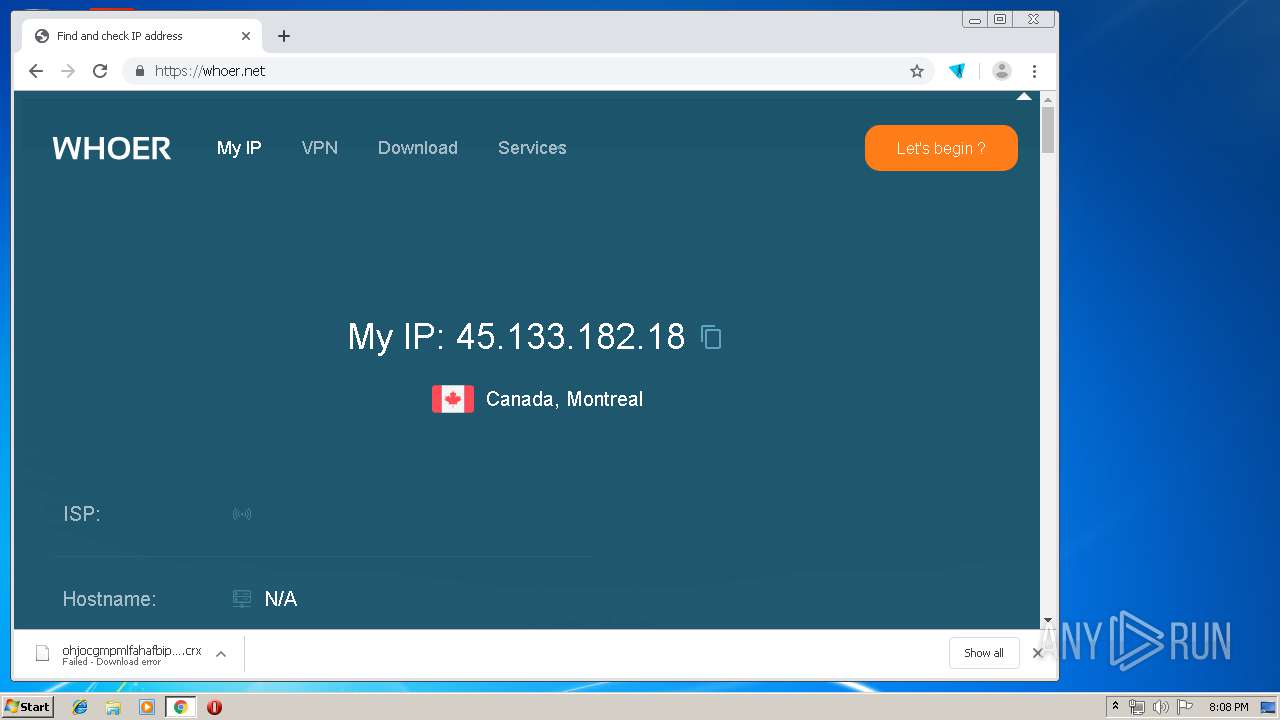Click the Canada, Montreal location text
This screenshot has width=1280, height=720.
(564, 399)
